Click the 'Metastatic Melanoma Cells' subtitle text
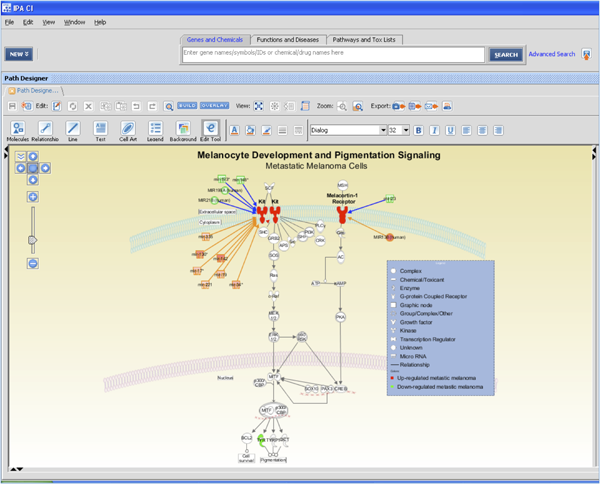 [x=316, y=166]
